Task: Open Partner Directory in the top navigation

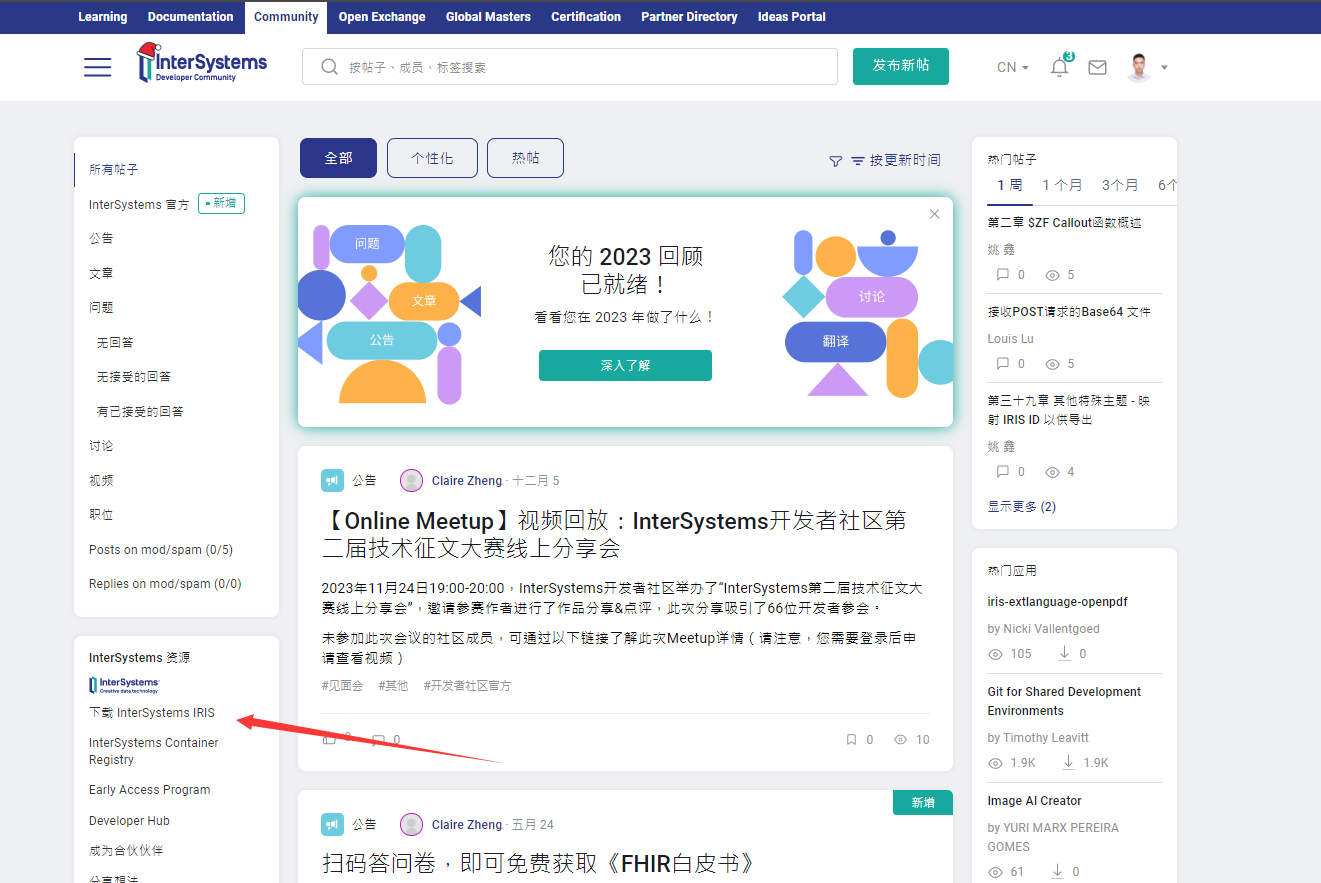Action: [689, 17]
